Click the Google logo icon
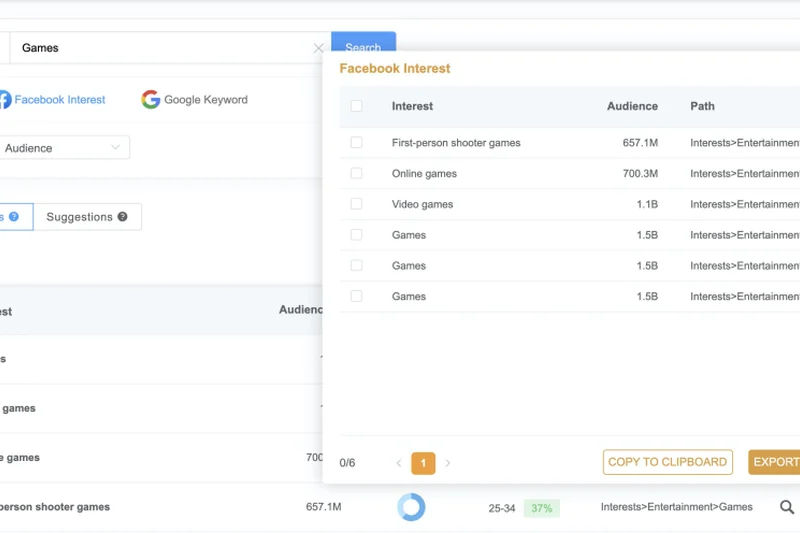 coord(151,99)
